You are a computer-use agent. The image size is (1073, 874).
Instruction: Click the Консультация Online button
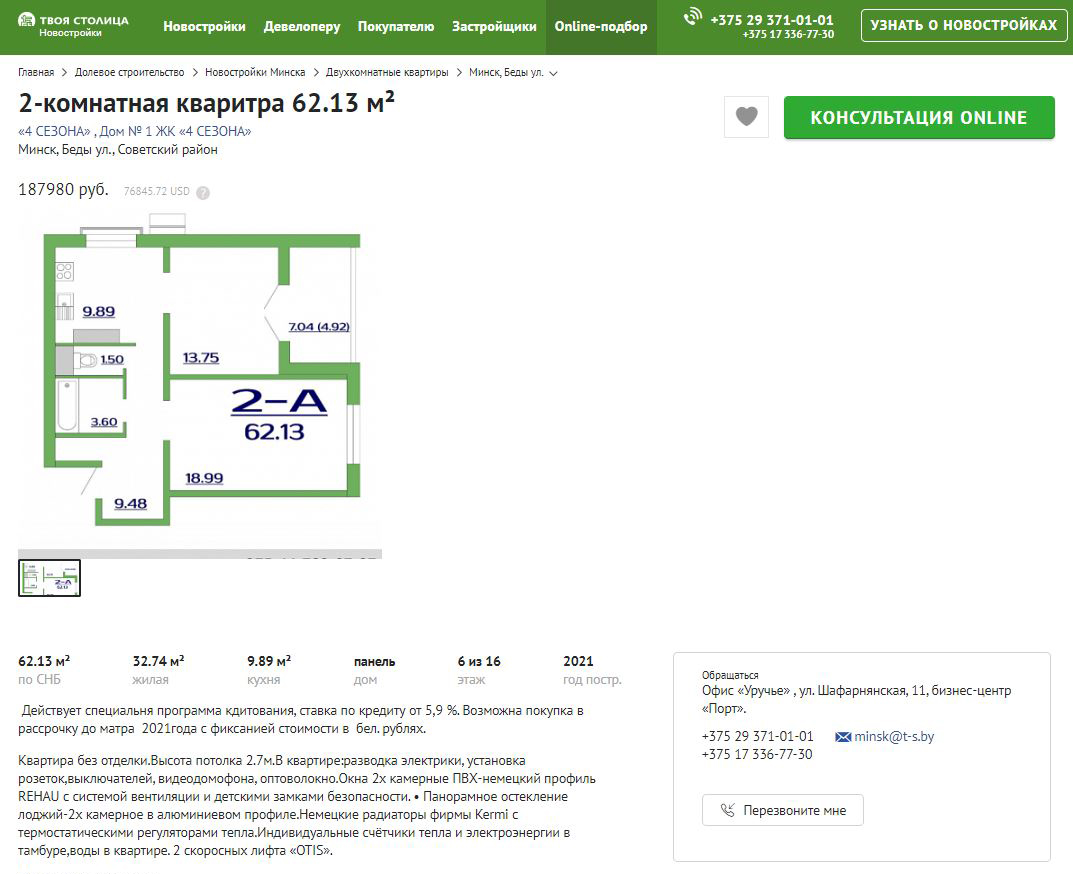[x=918, y=118]
